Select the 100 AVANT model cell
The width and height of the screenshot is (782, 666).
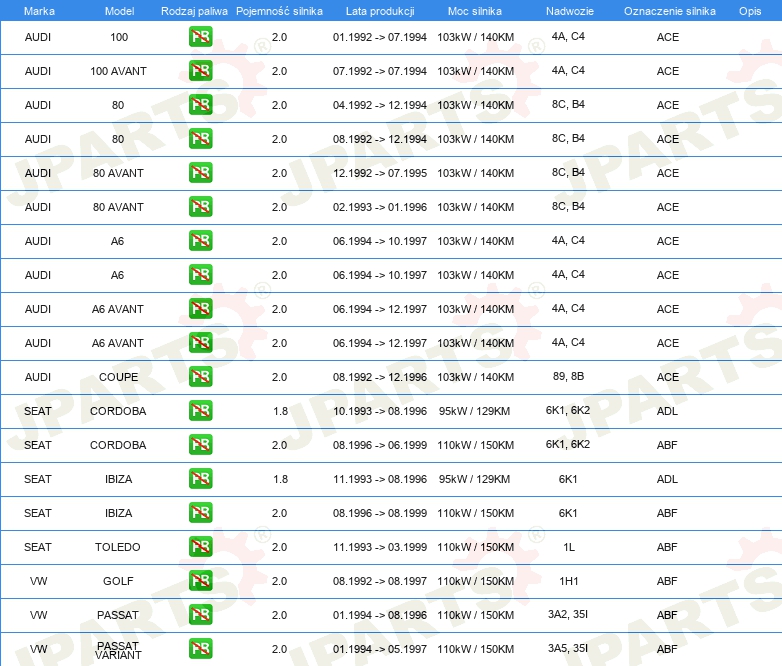[118, 71]
